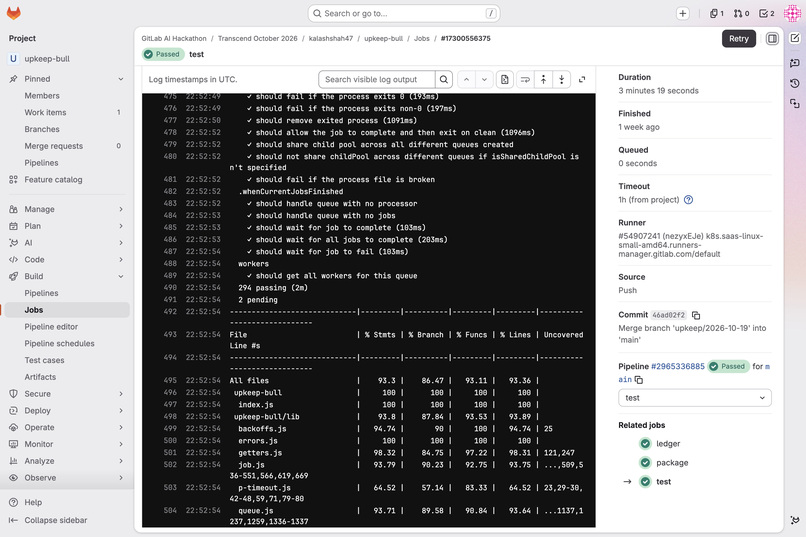Screen dimensions: 806x537
Task: Open Merge requests in the sidebar
Action: click(x=67, y=146)
